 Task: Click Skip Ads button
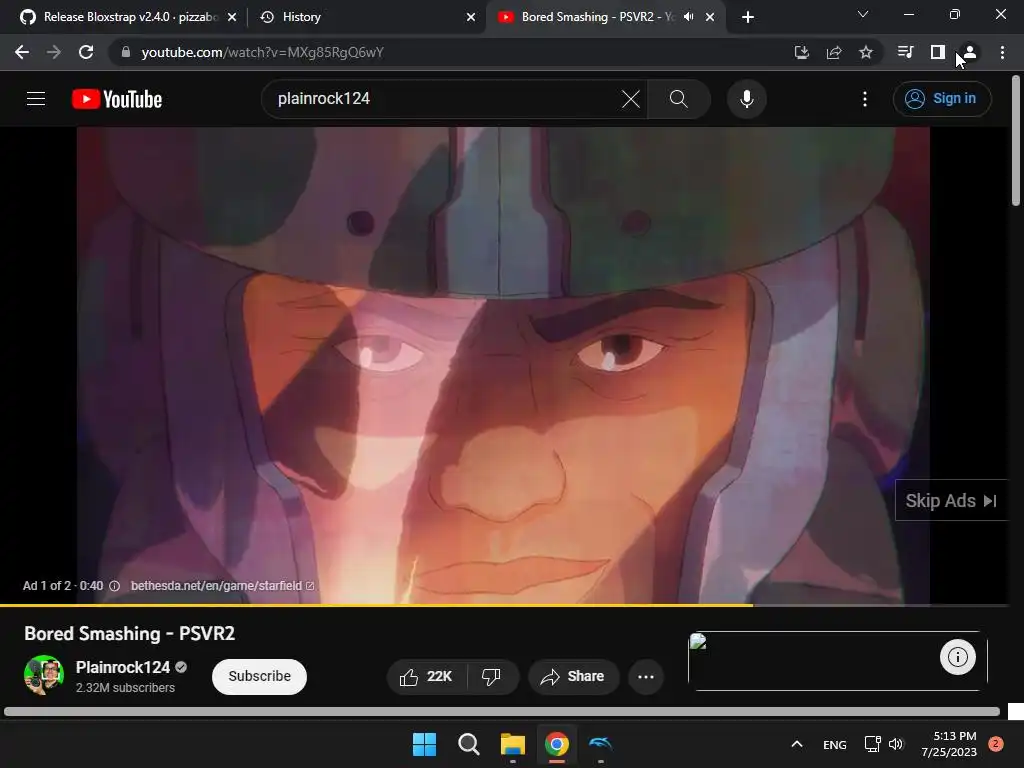pyautogui.click(x=951, y=500)
